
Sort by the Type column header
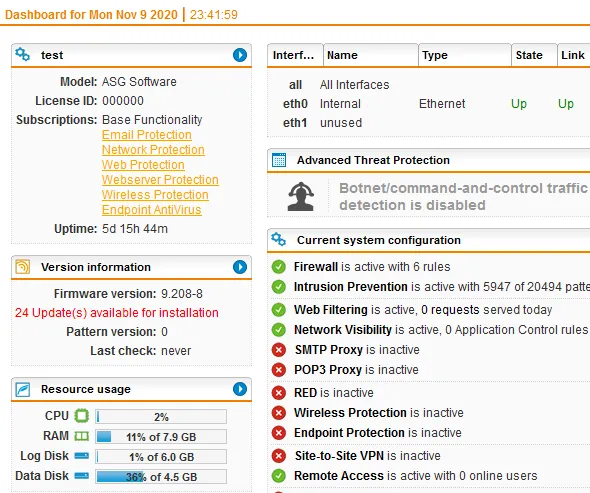click(465, 55)
